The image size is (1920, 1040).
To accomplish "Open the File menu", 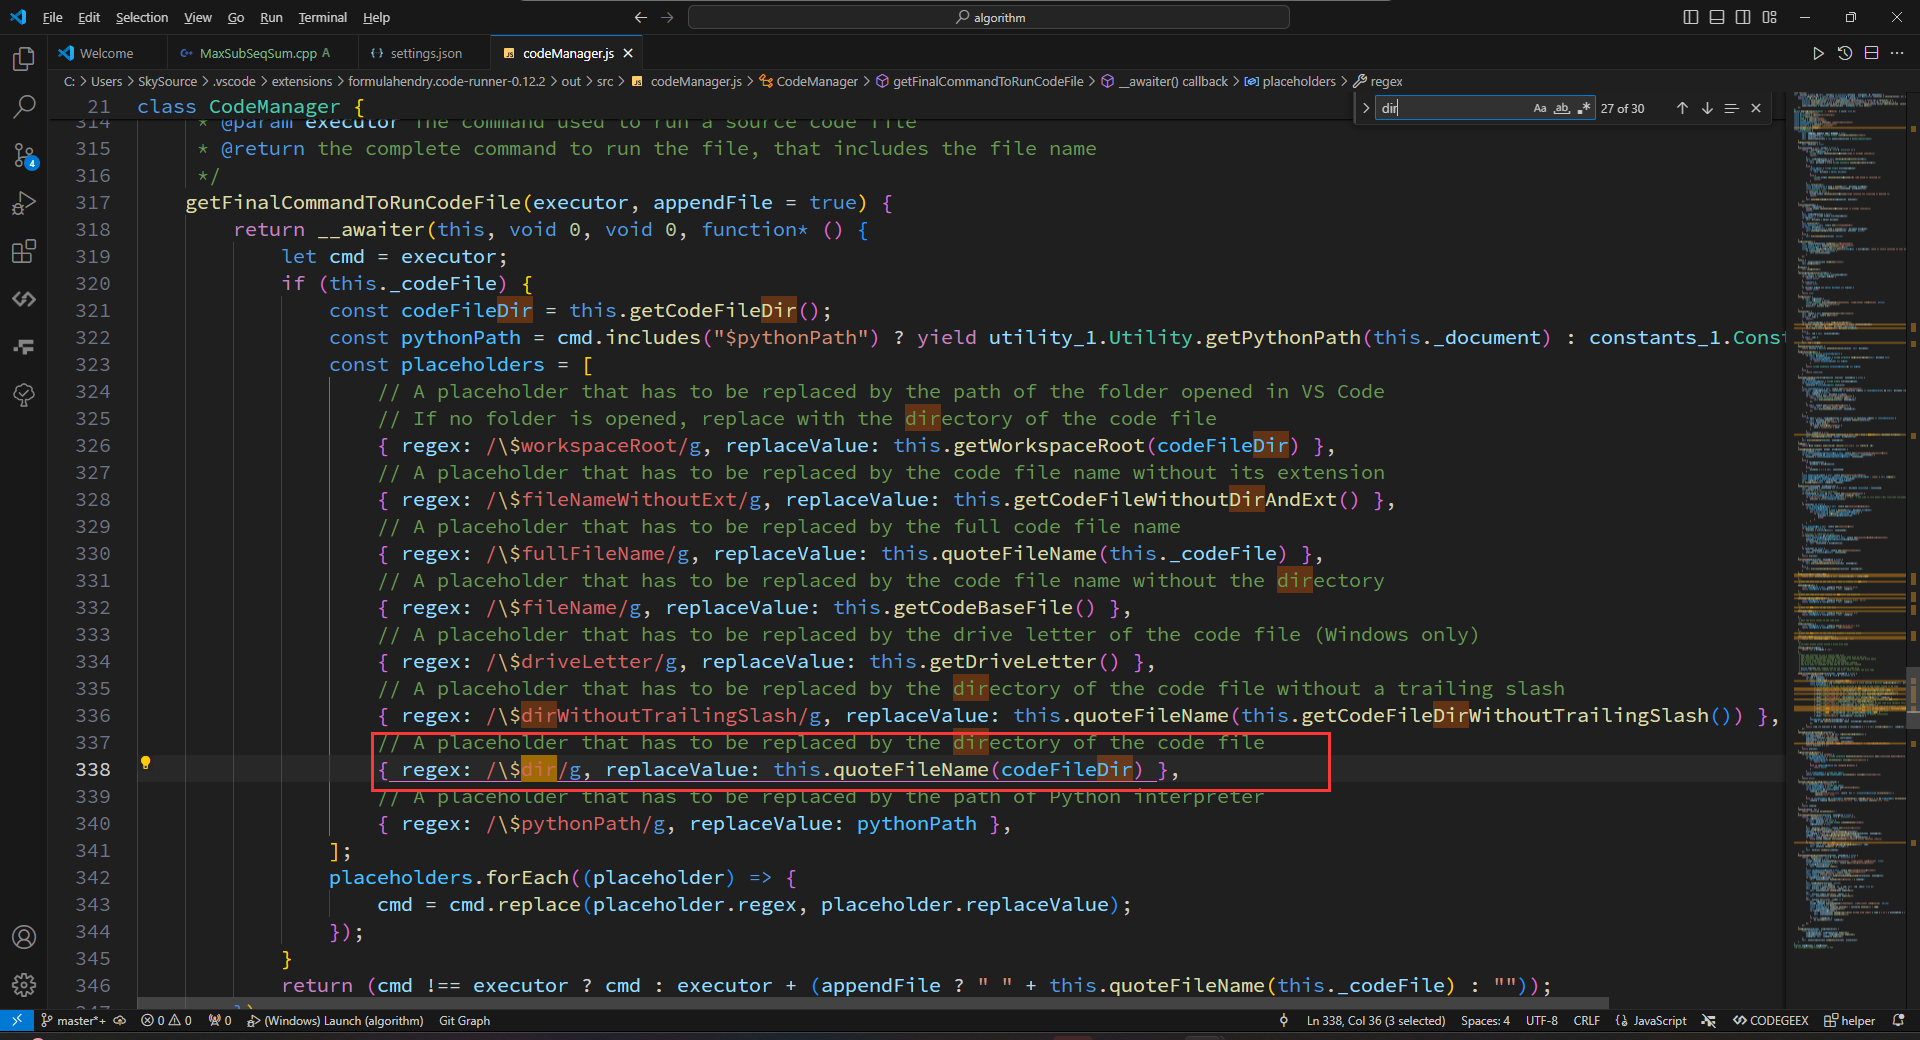I will pos(52,17).
